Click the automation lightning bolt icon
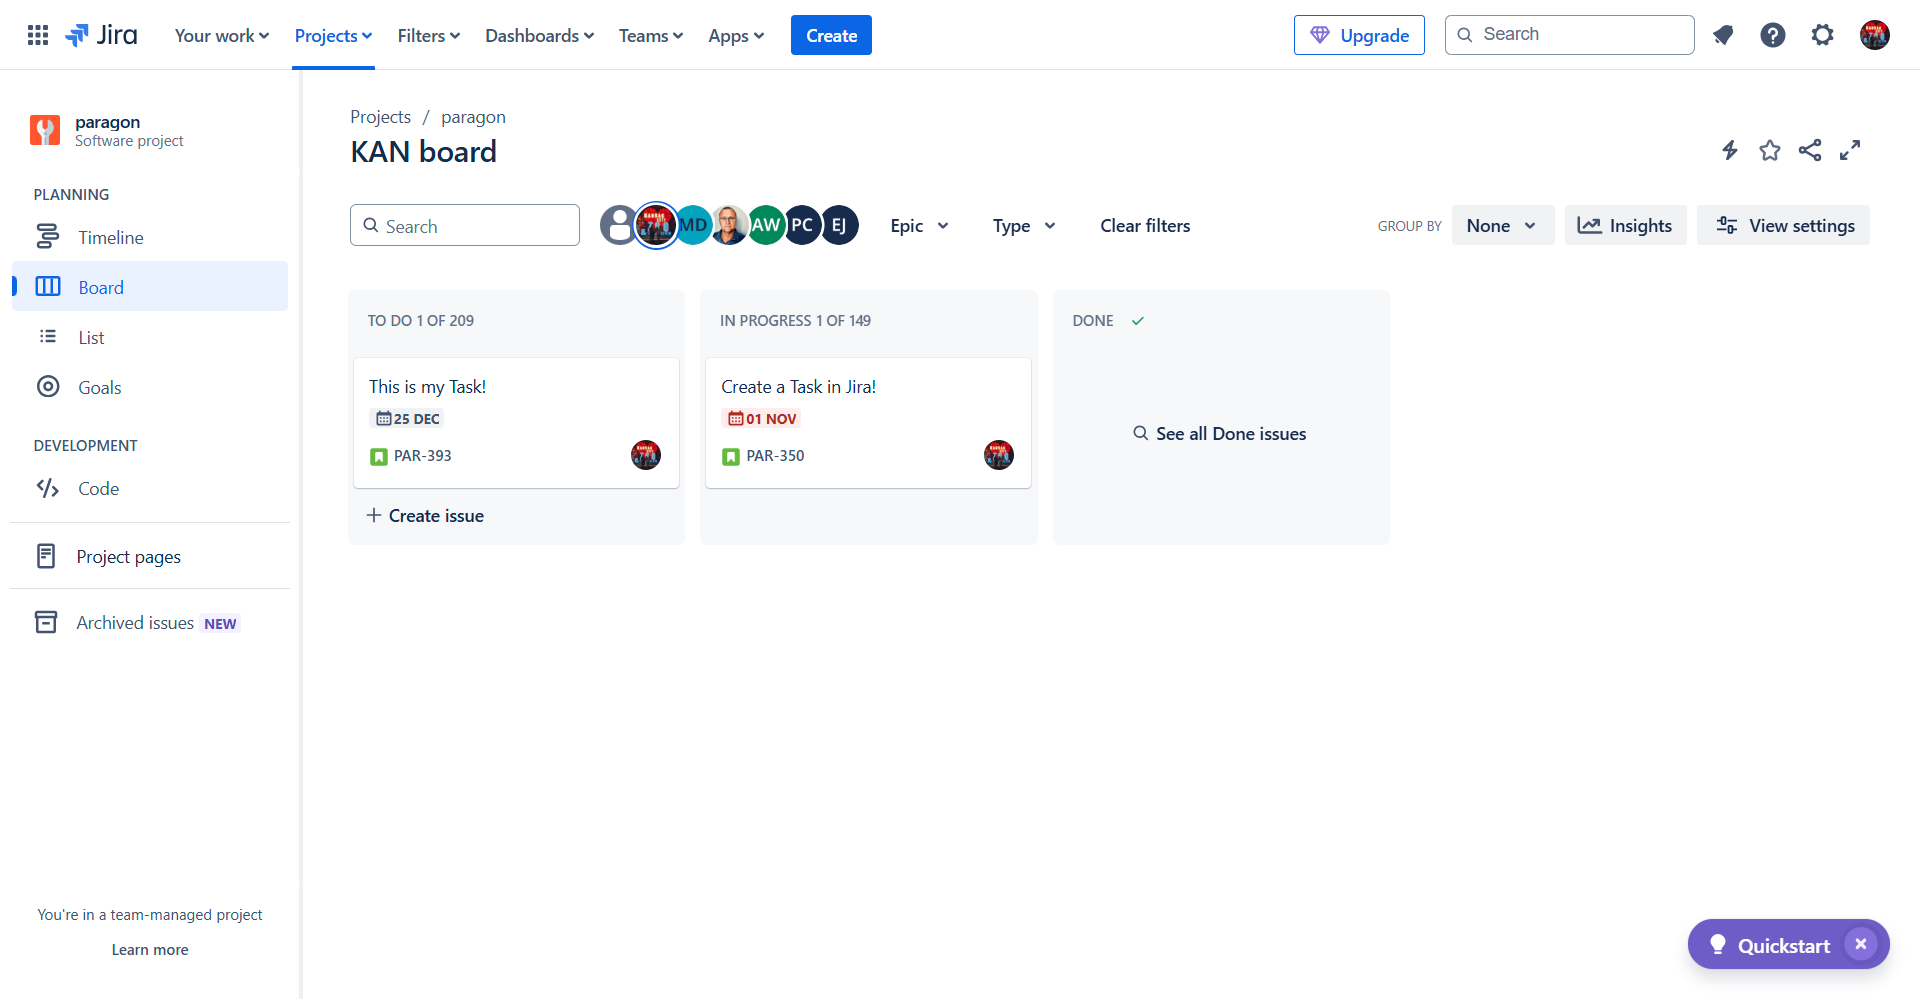This screenshot has height=999, width=1920. (x=1730, y=150)
